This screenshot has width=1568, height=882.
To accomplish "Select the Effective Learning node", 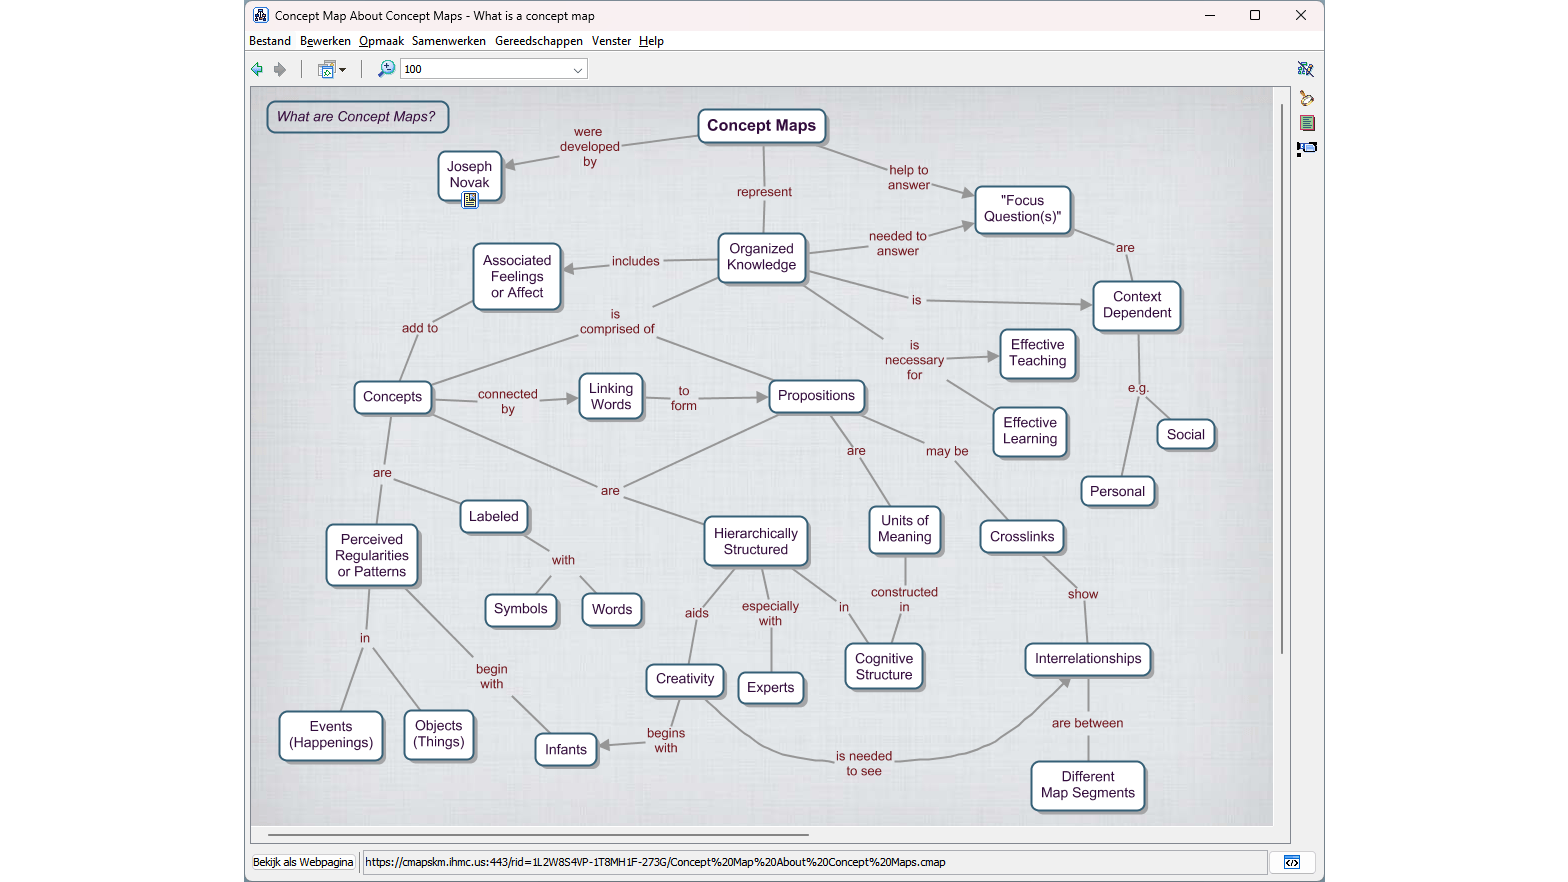I will [x=1030, y=431].
